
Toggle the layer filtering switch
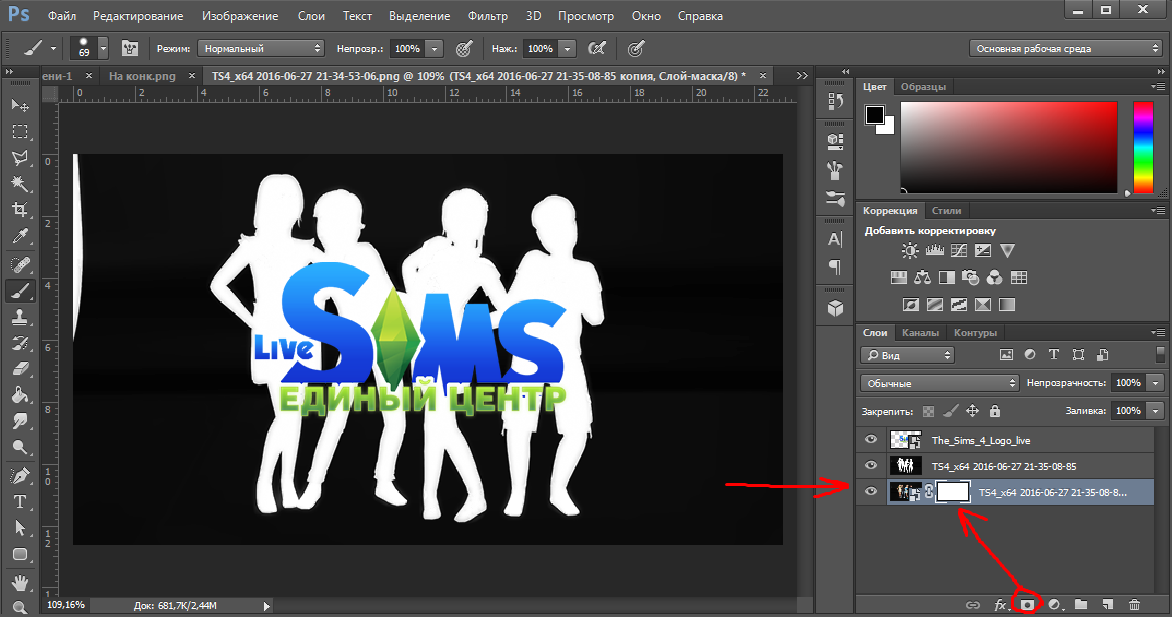click(x=1160, y=354)
